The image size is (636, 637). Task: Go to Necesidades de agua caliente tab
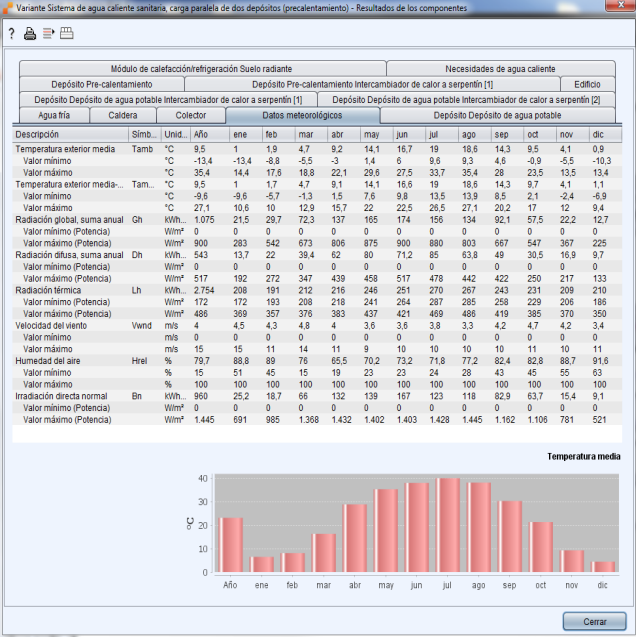coord(500,69)
